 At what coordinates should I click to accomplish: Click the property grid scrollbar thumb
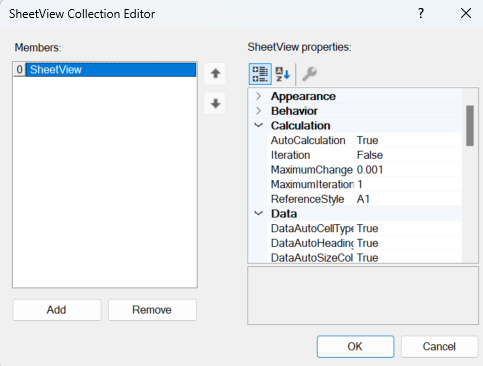point(470,126)
